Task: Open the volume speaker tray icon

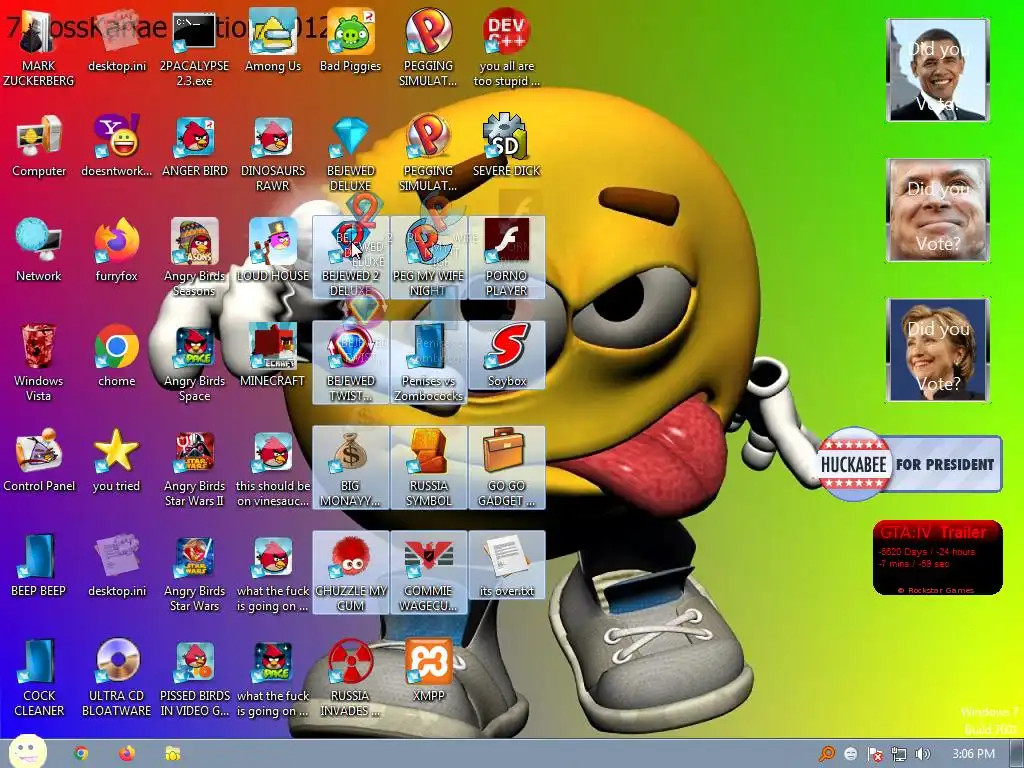Action: [x=922, y=754]
